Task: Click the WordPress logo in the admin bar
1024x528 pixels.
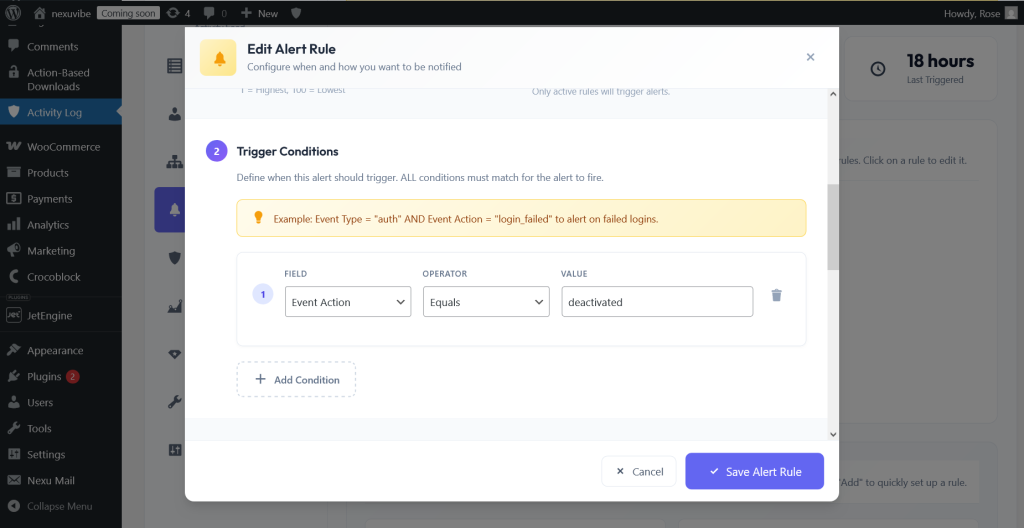Action: point(13,13)
